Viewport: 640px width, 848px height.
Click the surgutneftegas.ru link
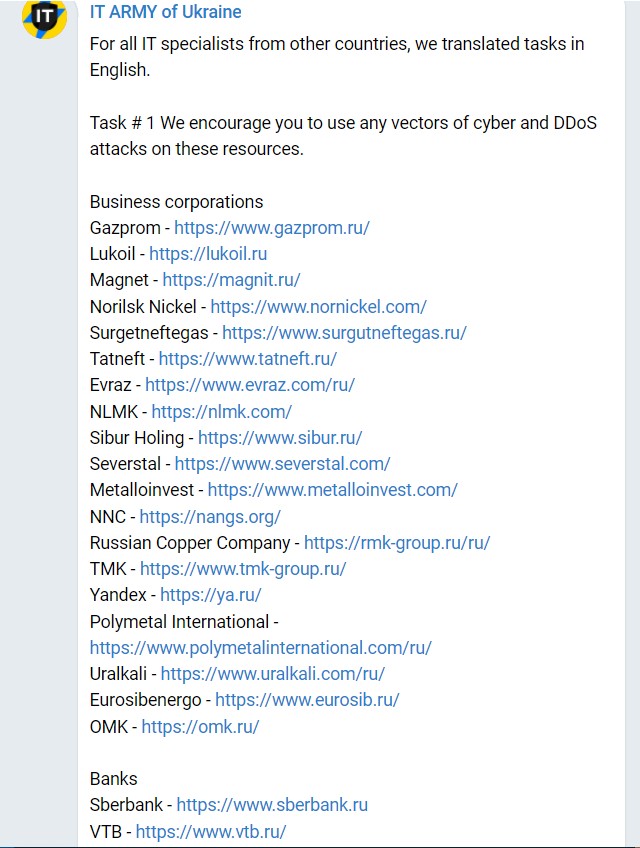[x=344, y=333]
